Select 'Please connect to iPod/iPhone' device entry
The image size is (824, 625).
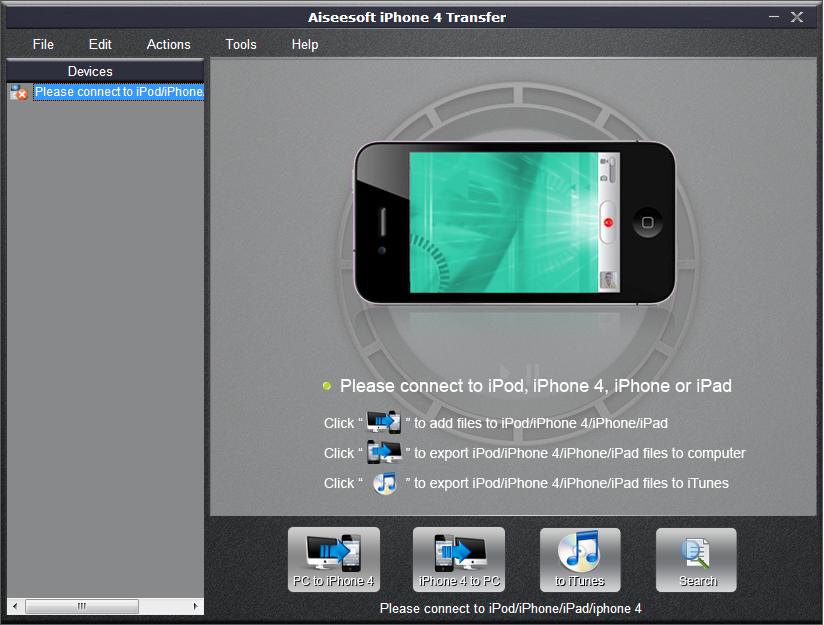[x=119, y=92]
